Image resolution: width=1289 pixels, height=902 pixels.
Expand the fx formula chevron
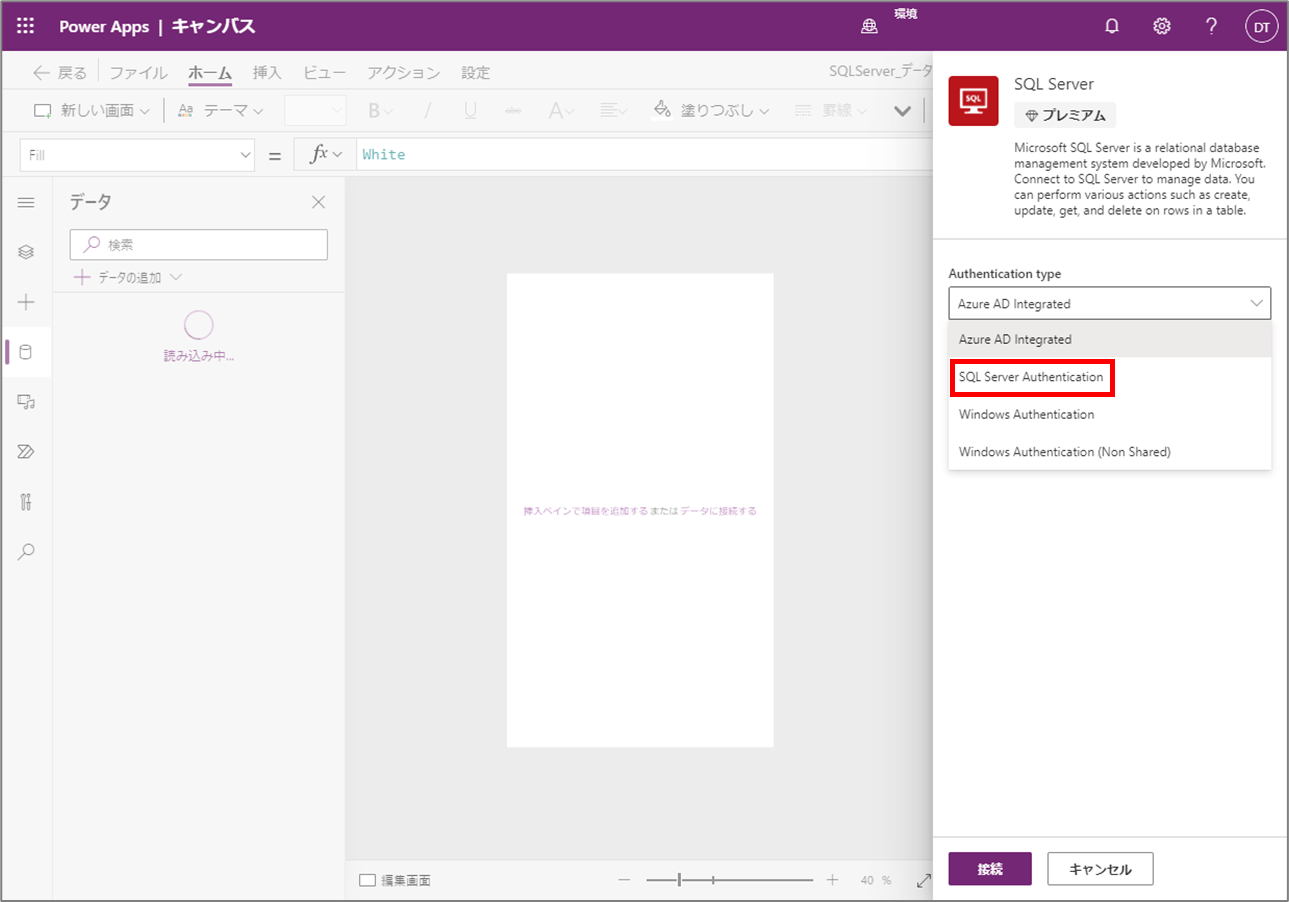pyautogui.click(x=337, y=154)
